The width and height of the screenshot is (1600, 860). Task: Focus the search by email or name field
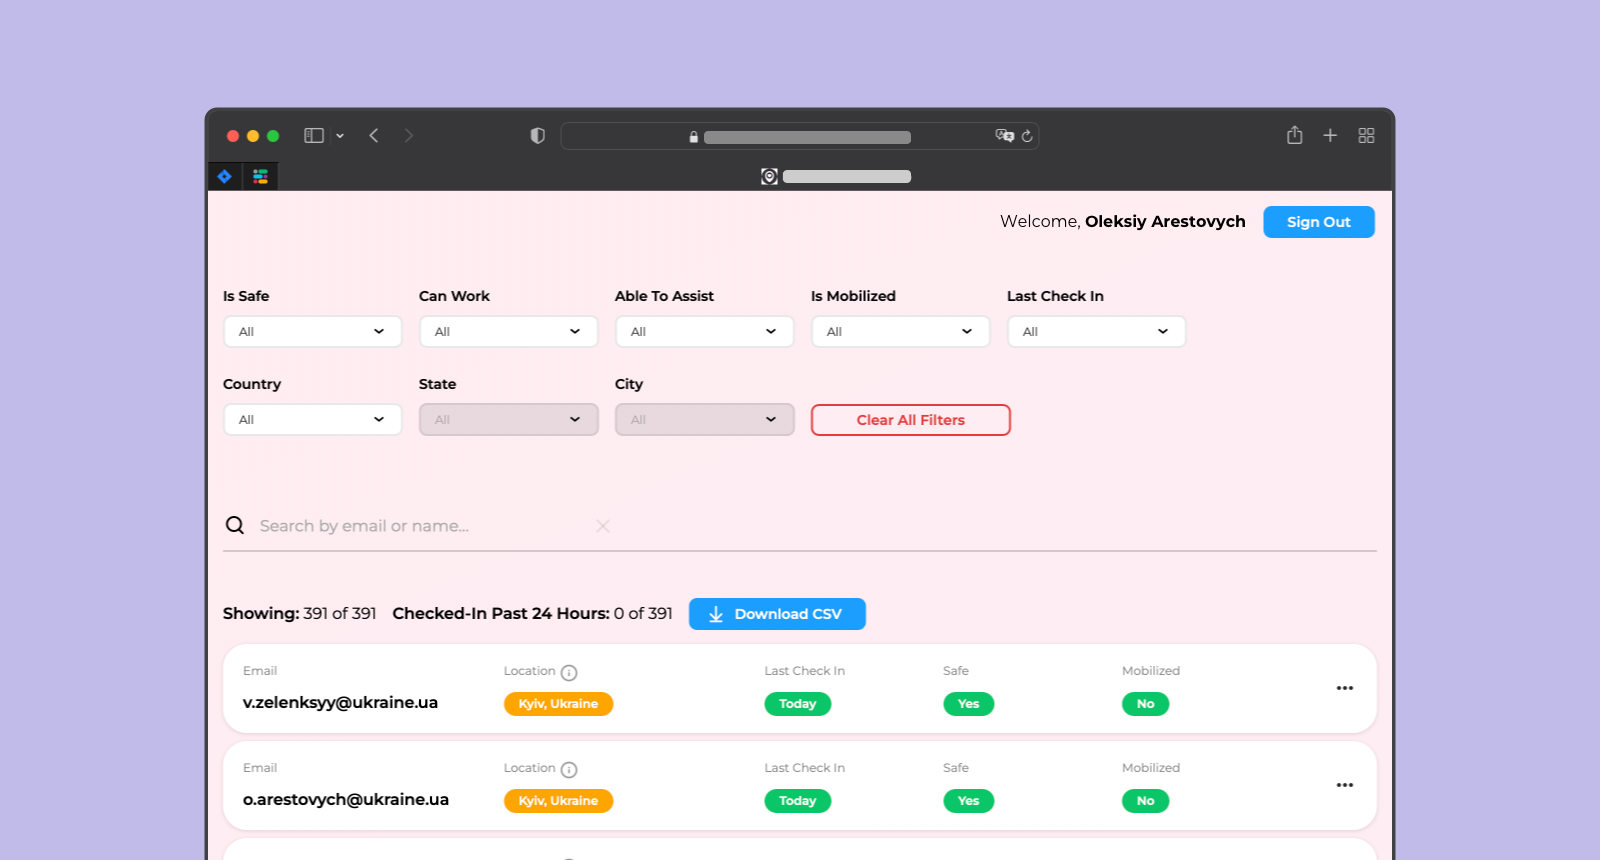click(420, 526)
